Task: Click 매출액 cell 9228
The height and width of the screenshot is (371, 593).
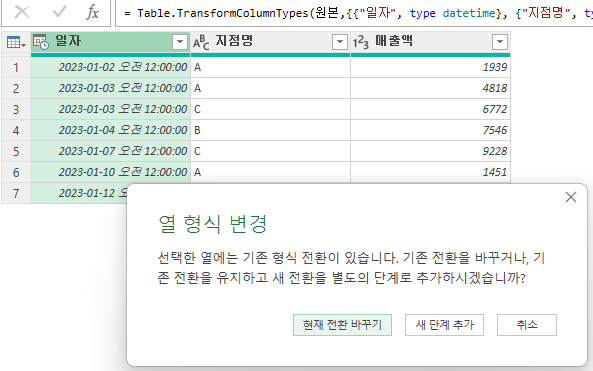Action: [430, 151]
